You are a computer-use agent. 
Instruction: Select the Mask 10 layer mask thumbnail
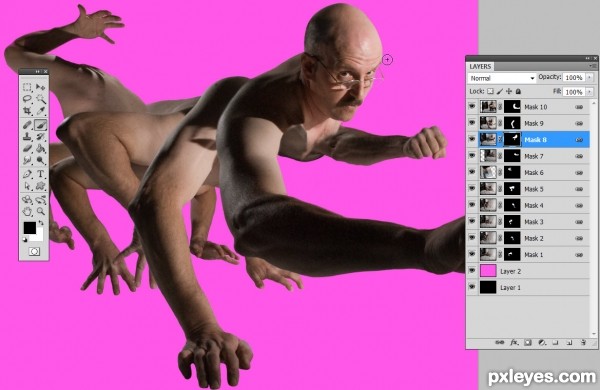tap(512, 106)
